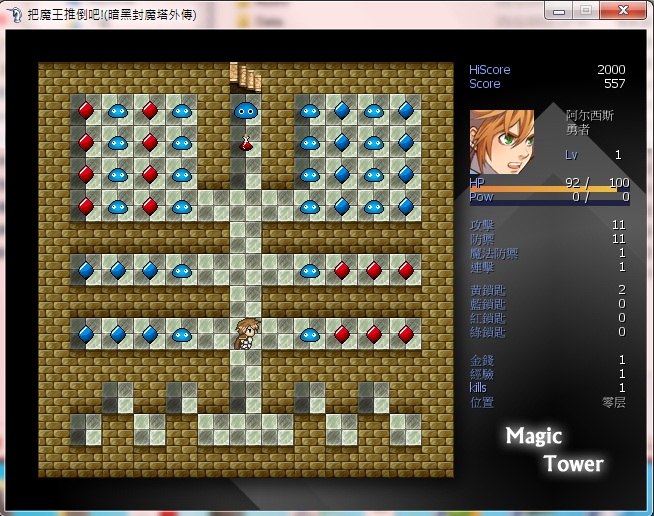Click the 防禦 defense stat label
This screenshot has height=516, width=654.
click(482, 239)
